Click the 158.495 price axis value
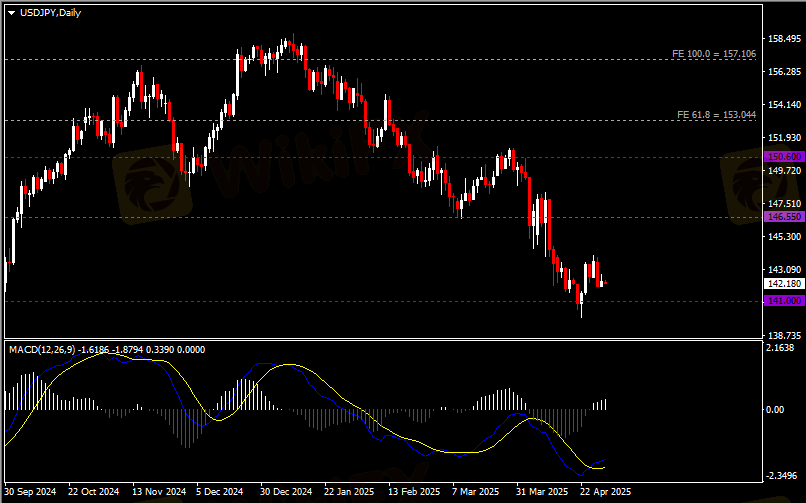 click(x=783, y=40)
